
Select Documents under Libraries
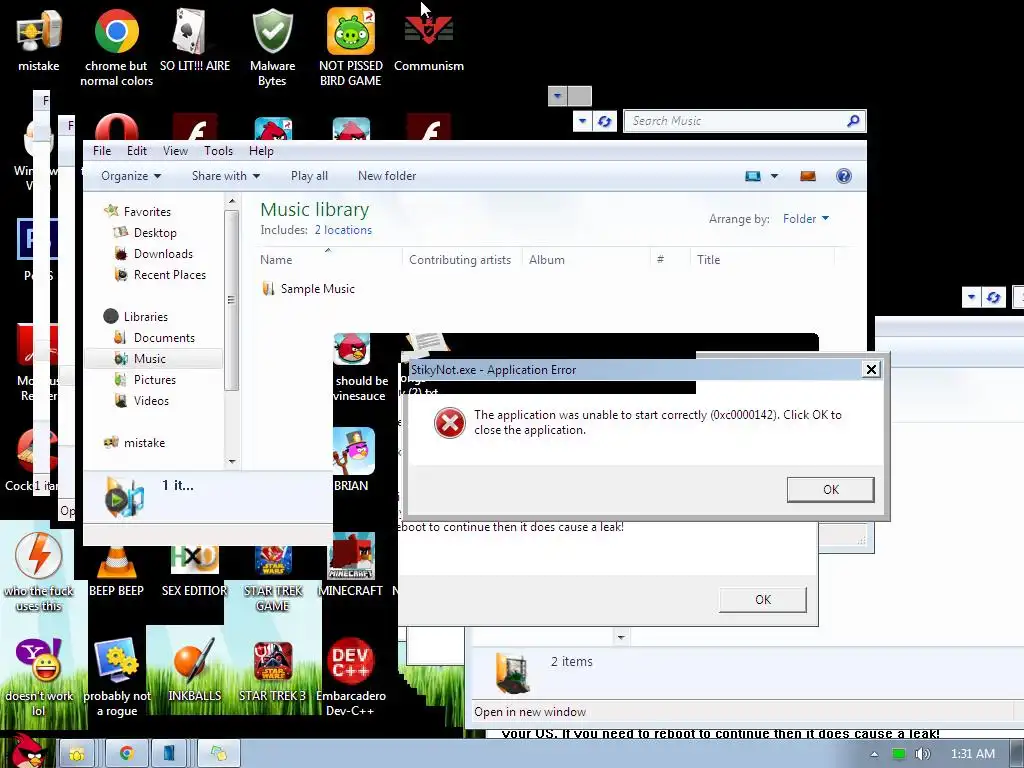154,338
